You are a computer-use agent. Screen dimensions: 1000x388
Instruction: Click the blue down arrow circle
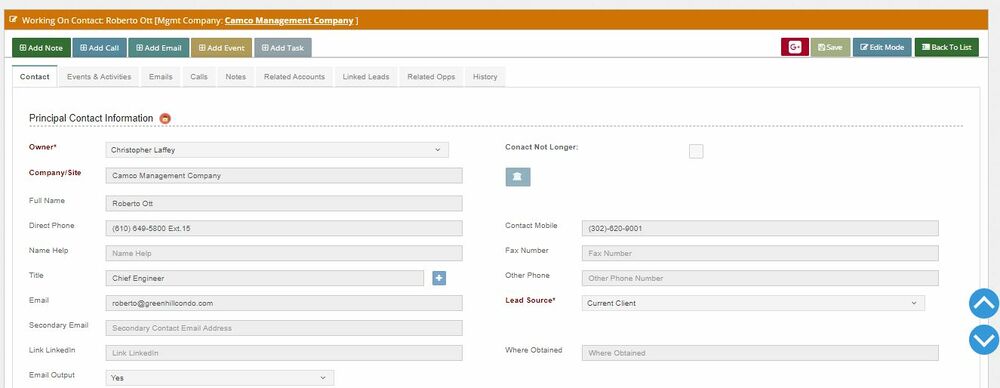coord(984,340)
